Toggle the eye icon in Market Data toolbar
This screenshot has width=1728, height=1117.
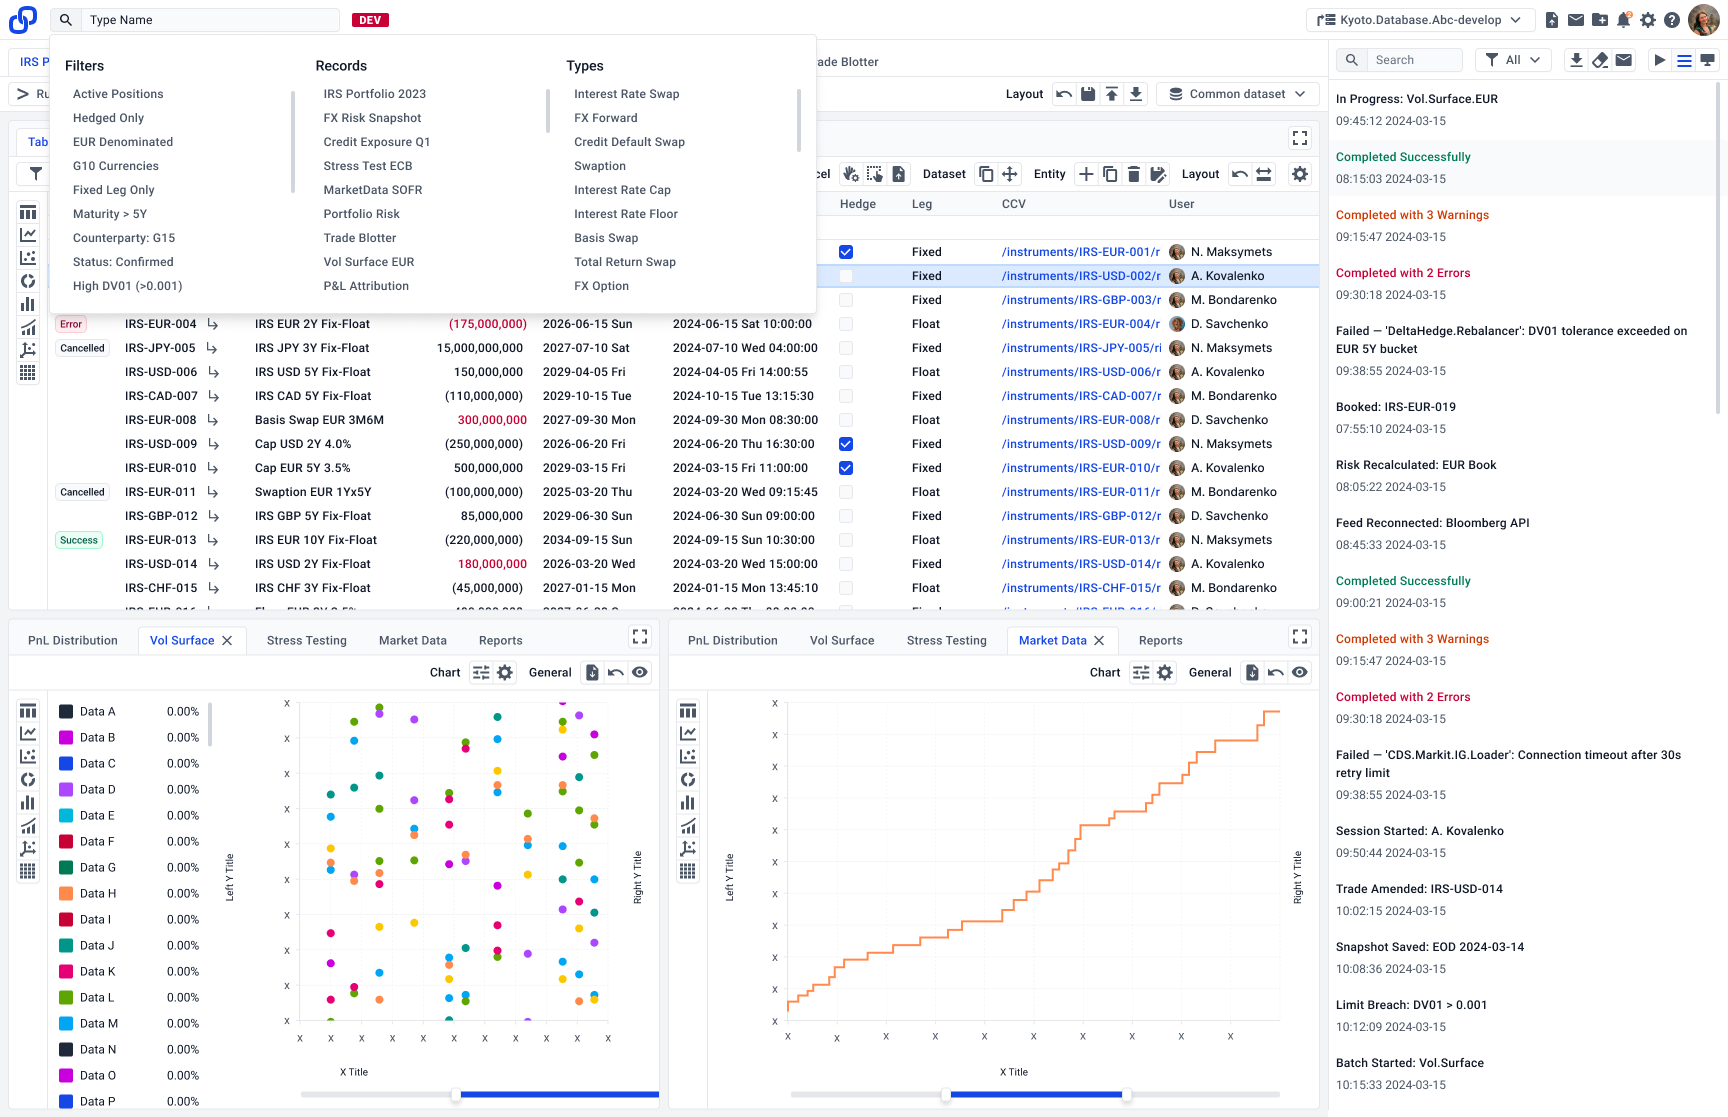click(1300, 673)
